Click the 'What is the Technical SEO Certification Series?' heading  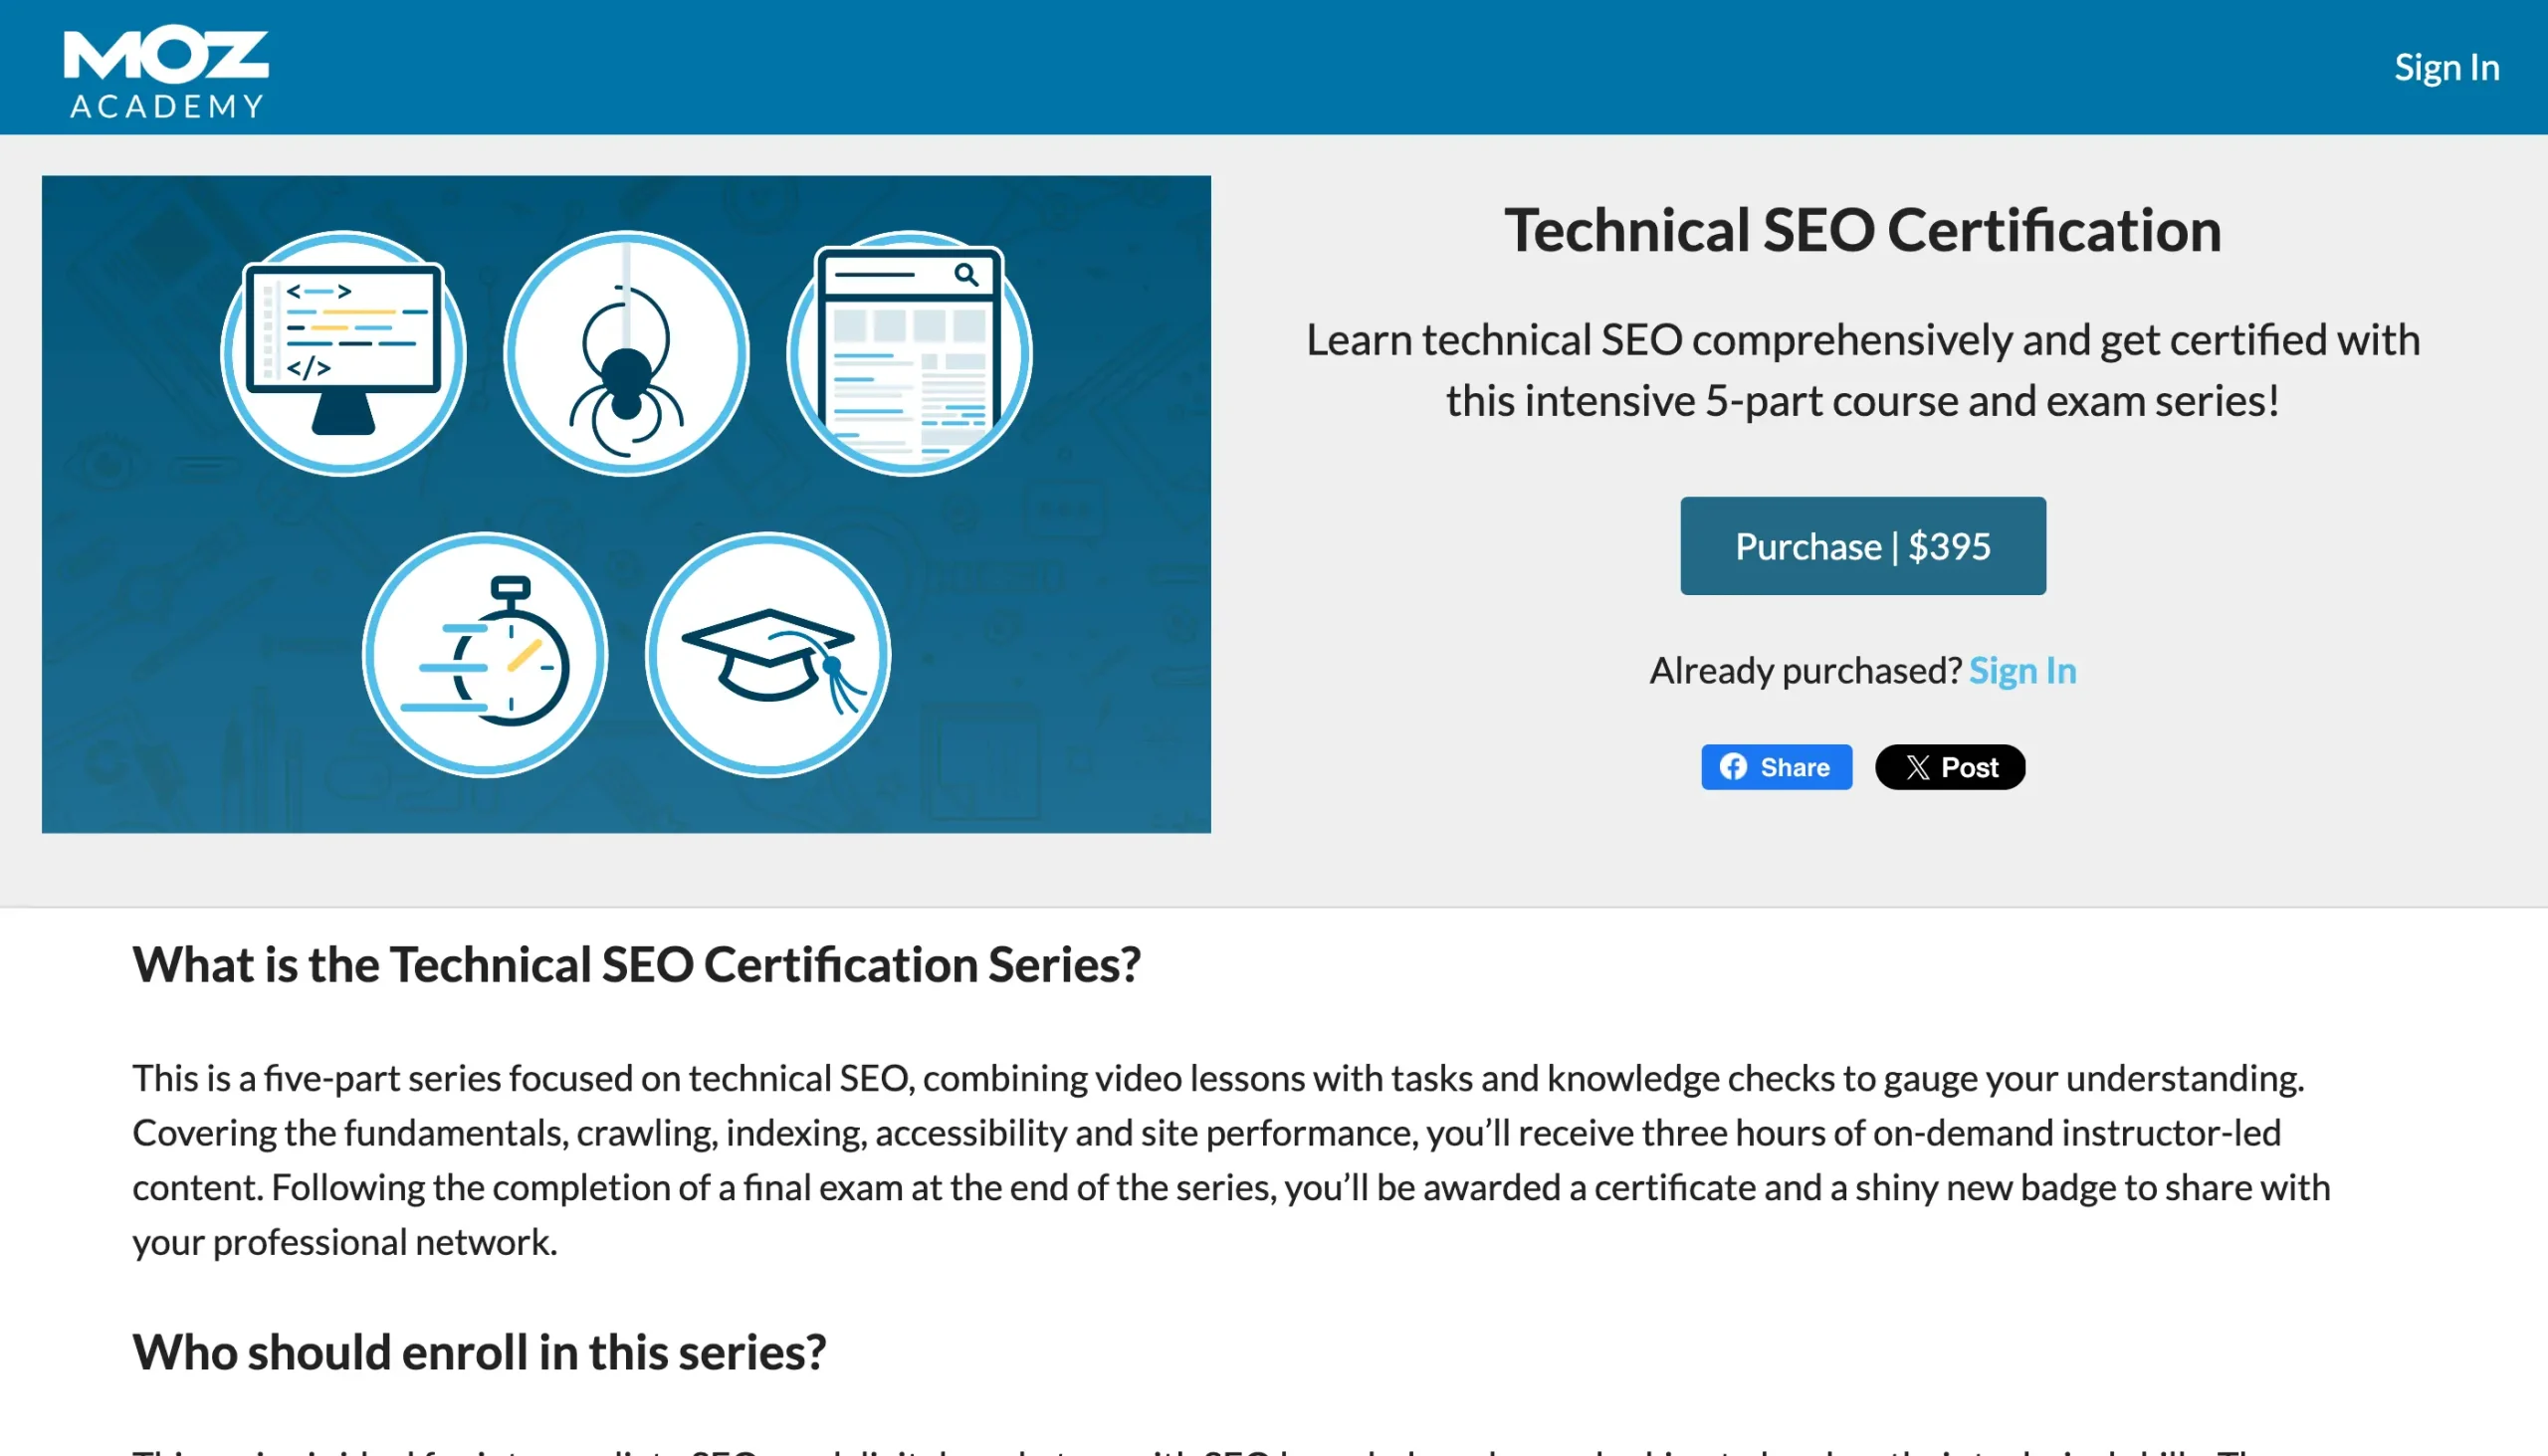click(636, 965)
